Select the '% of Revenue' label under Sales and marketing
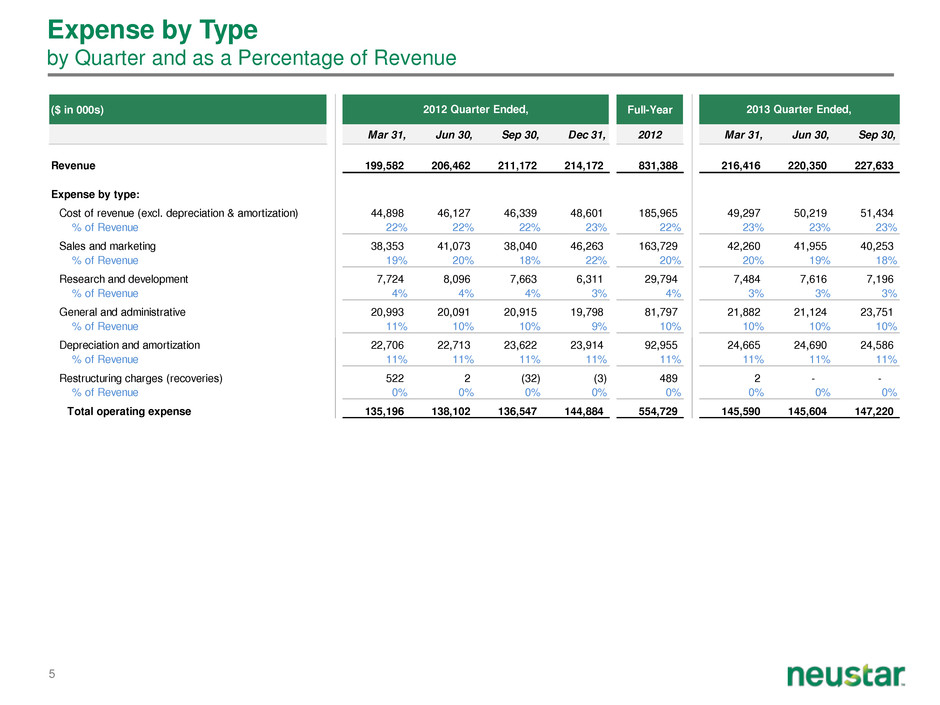Image resolution: width=940 pixels, height=705 pixels. (x=105, y=260)
